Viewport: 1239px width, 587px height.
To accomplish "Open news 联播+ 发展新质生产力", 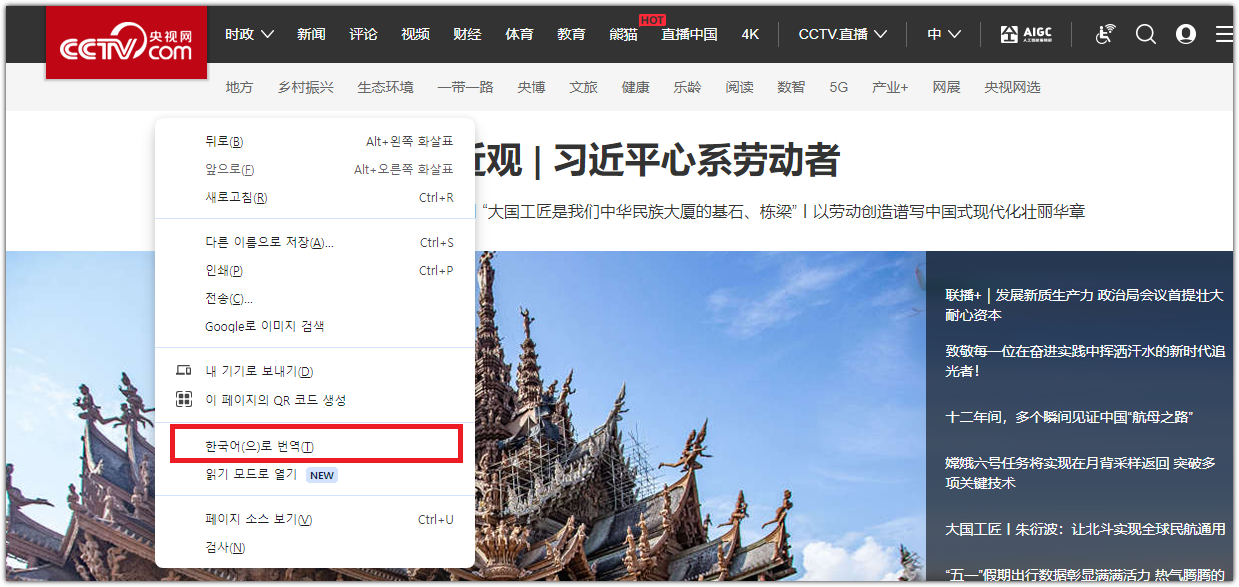I will click(1084, 305).
